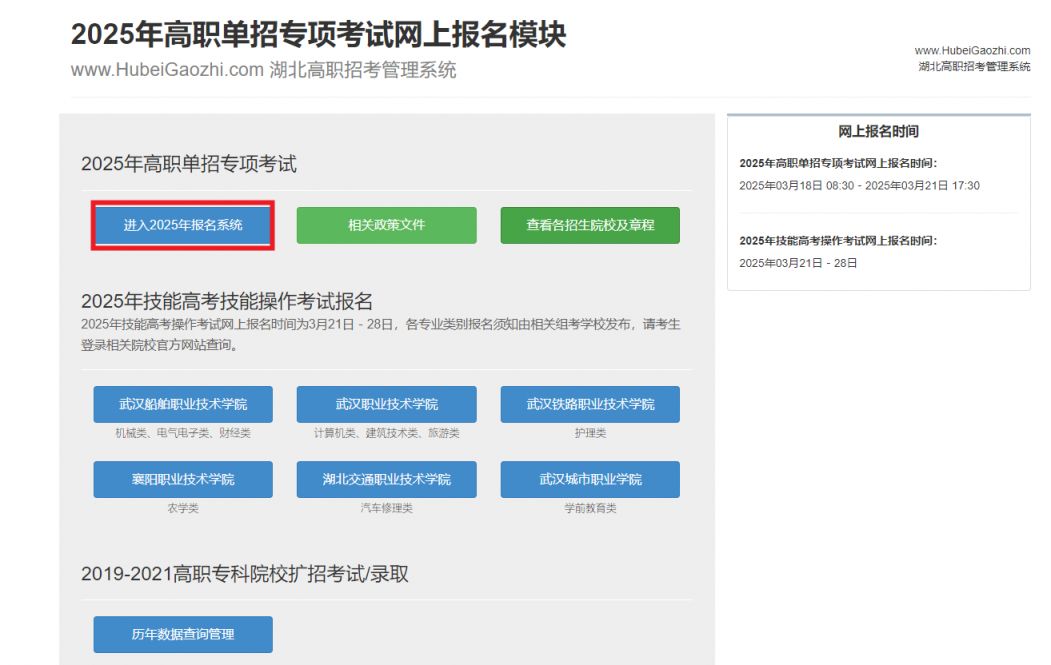The image size is (1051, 665).
Task: Open the 相关政策文件 button
Action: pos(387,225)
